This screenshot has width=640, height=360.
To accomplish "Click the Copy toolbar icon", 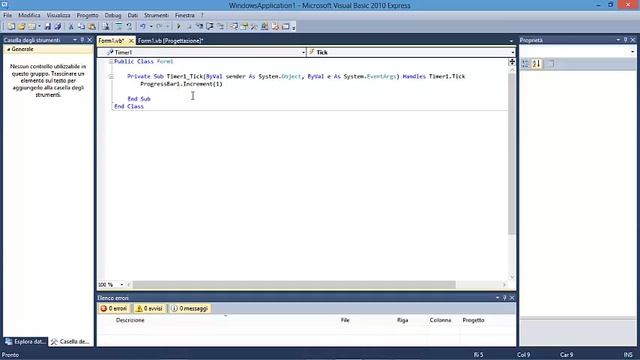I will (81, 27).
